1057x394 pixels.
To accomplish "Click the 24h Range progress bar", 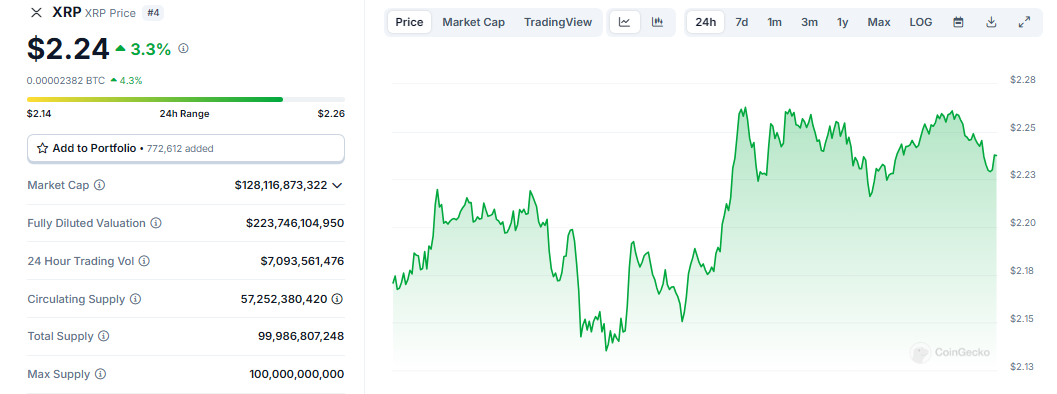I will click(x=185, y=99).
